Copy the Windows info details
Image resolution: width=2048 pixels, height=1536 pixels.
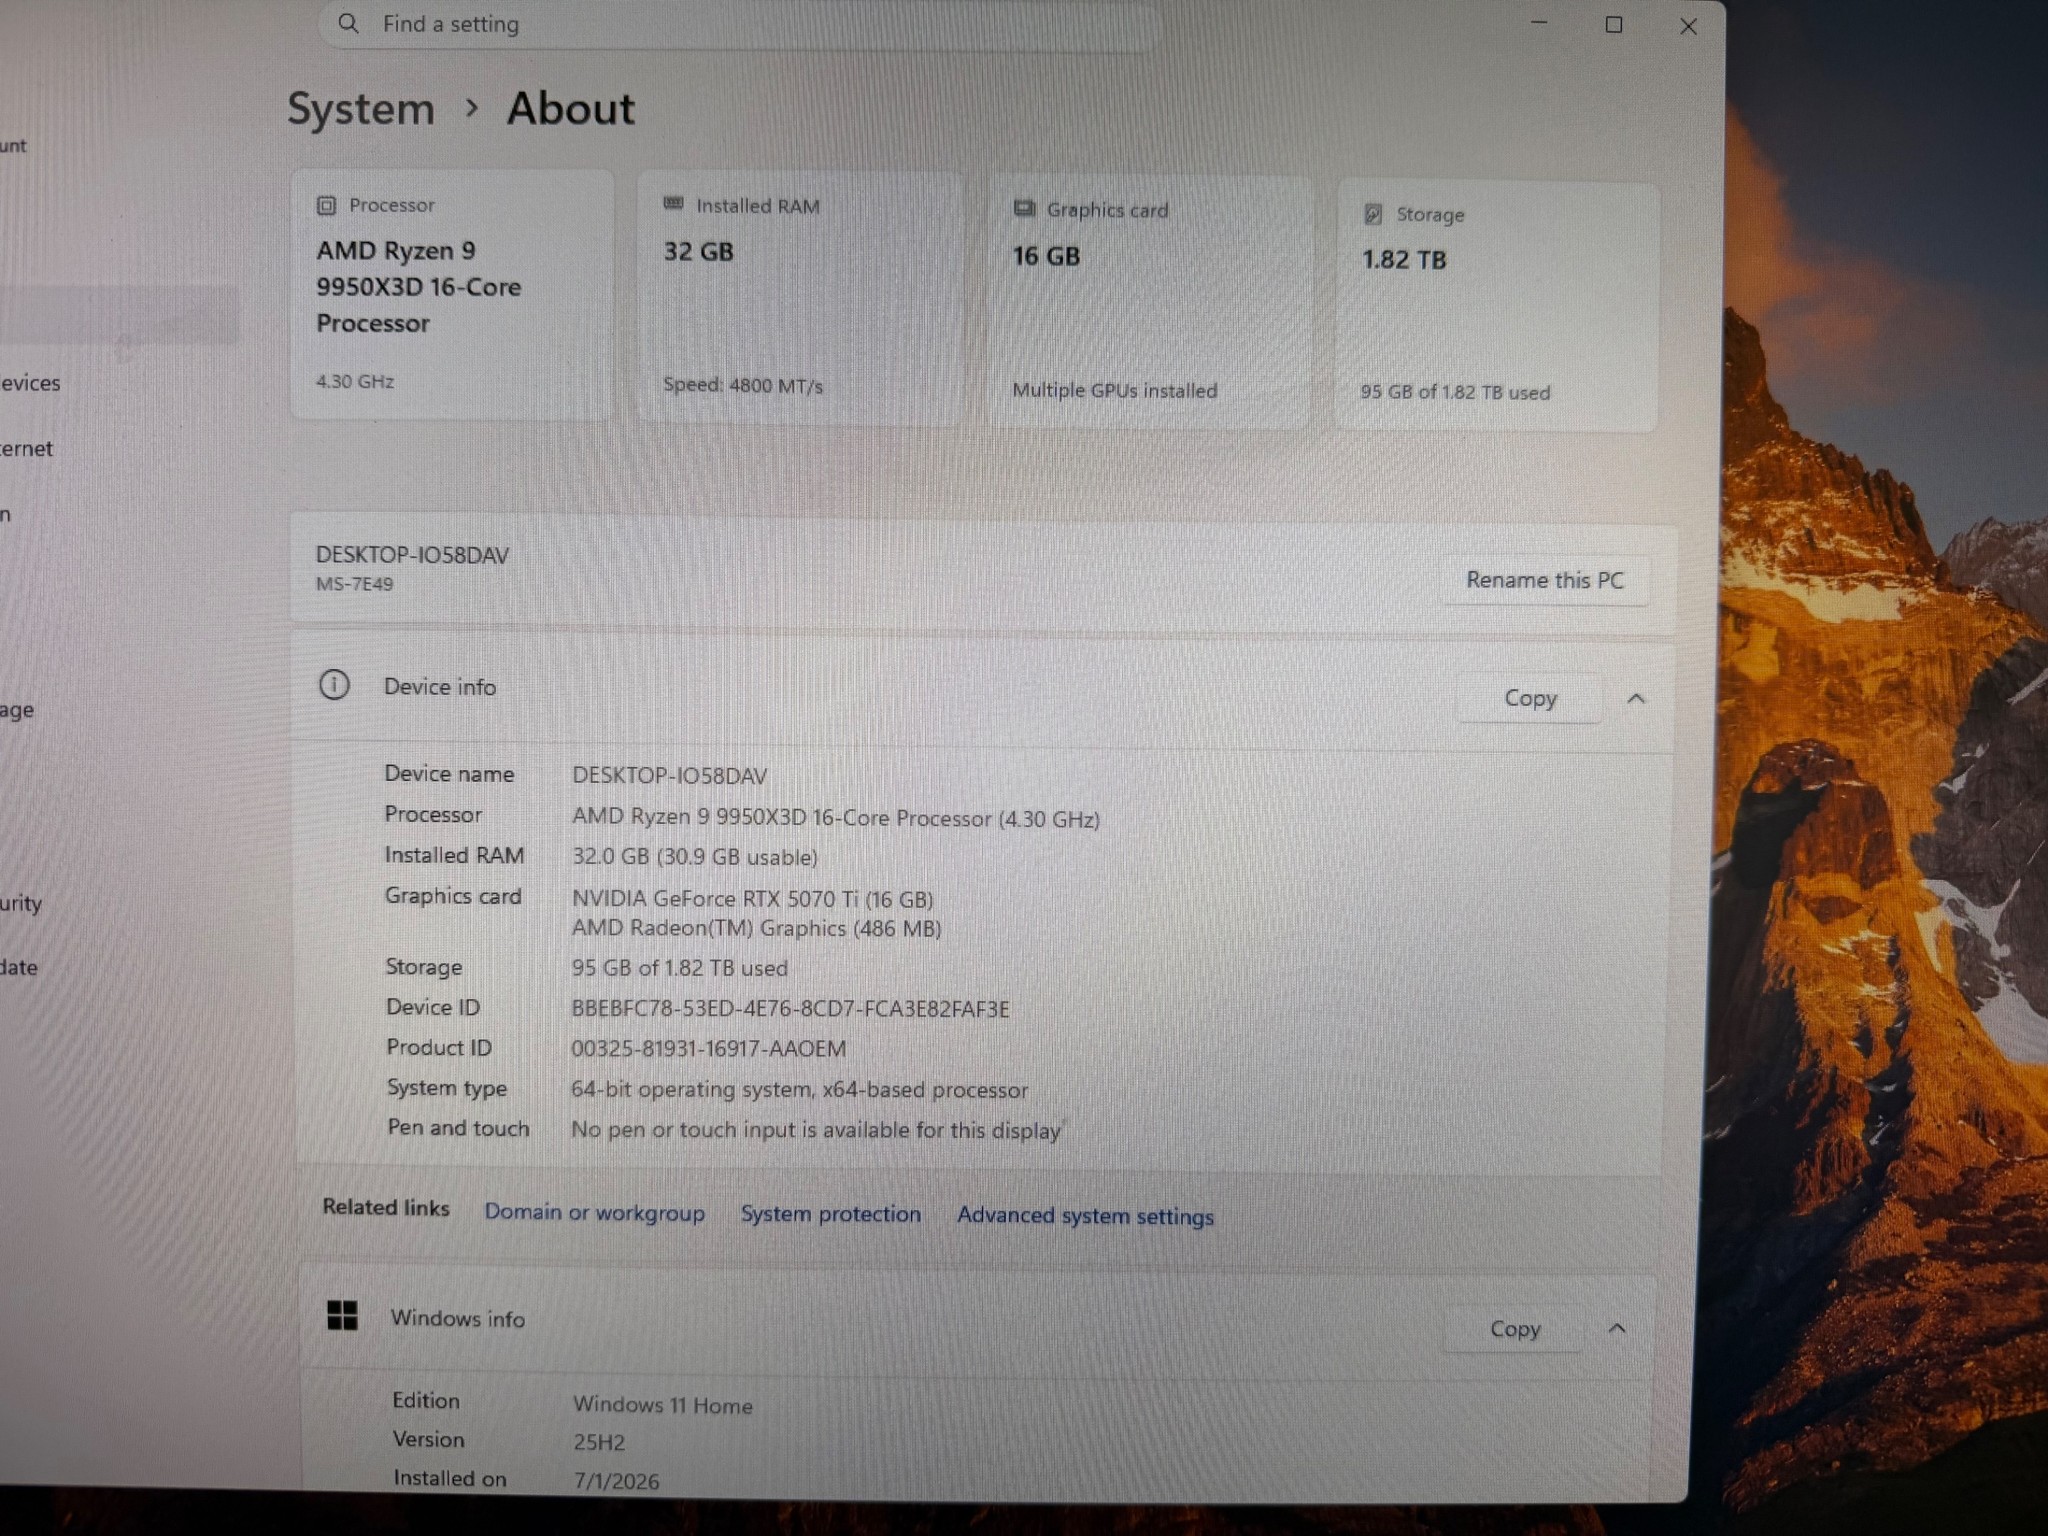pos(1515,1328)
